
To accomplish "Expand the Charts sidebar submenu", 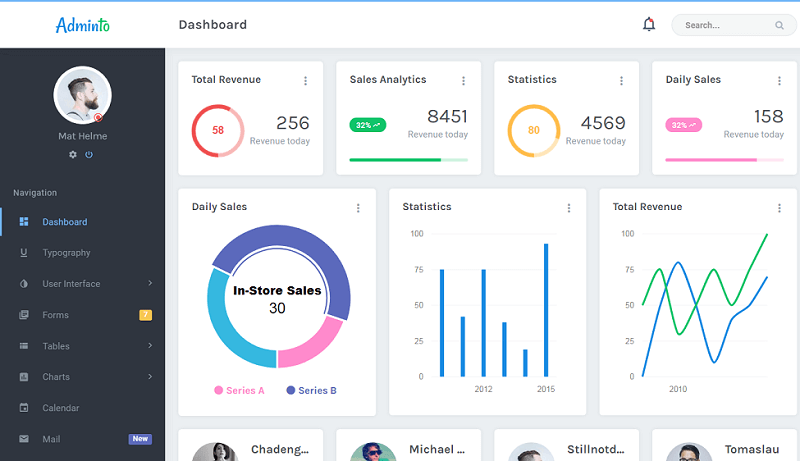I will (x=83, y=377).
